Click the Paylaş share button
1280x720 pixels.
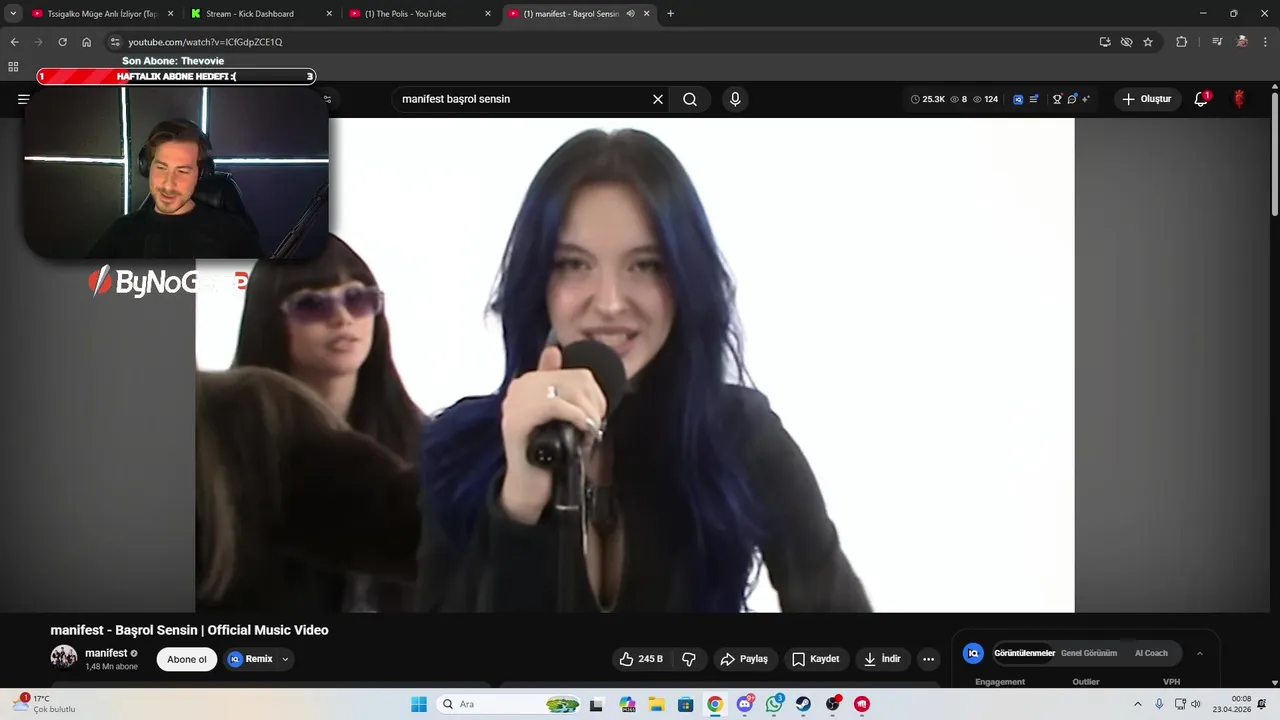(x=745, y=659)
